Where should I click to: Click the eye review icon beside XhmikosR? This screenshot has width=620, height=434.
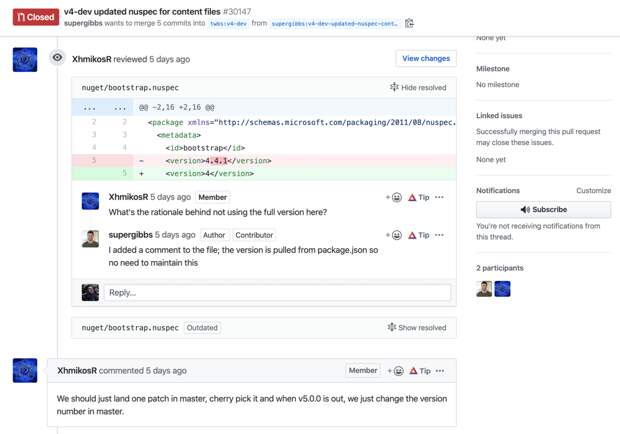(57, 58)
